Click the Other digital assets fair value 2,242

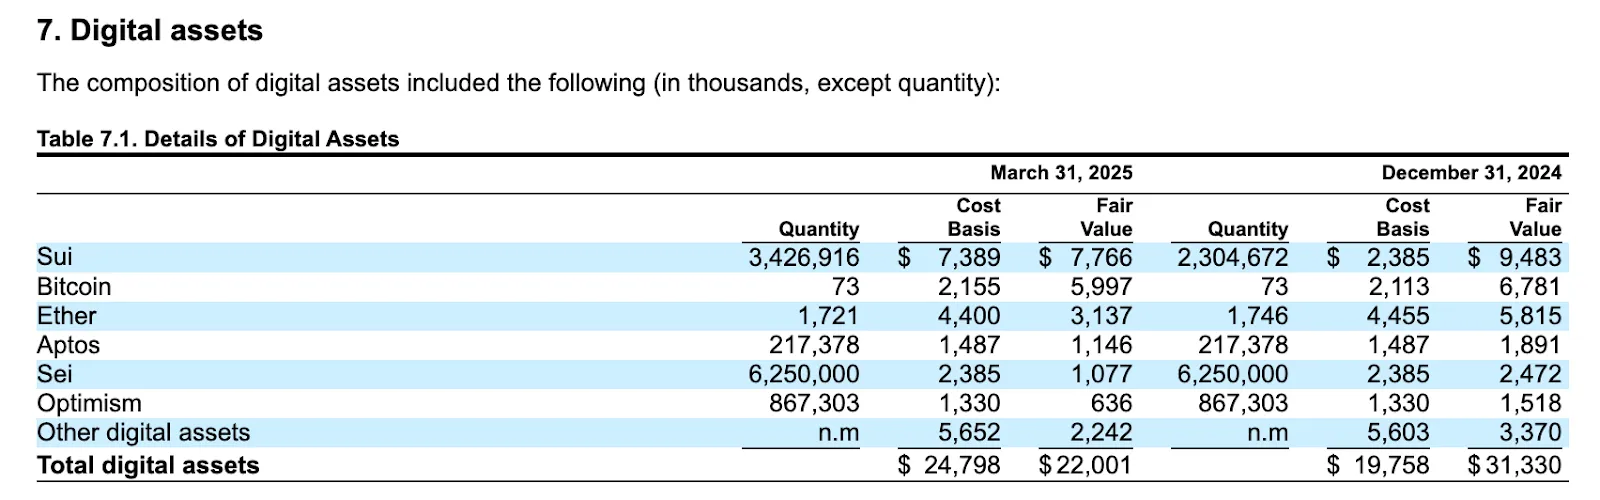pos(1101,432)
